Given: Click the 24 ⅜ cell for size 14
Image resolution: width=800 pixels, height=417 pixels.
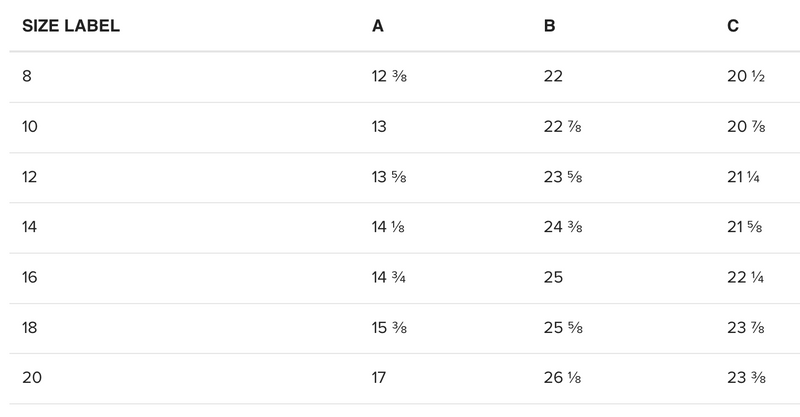Looking at the screenshot, I should (563, 227).
